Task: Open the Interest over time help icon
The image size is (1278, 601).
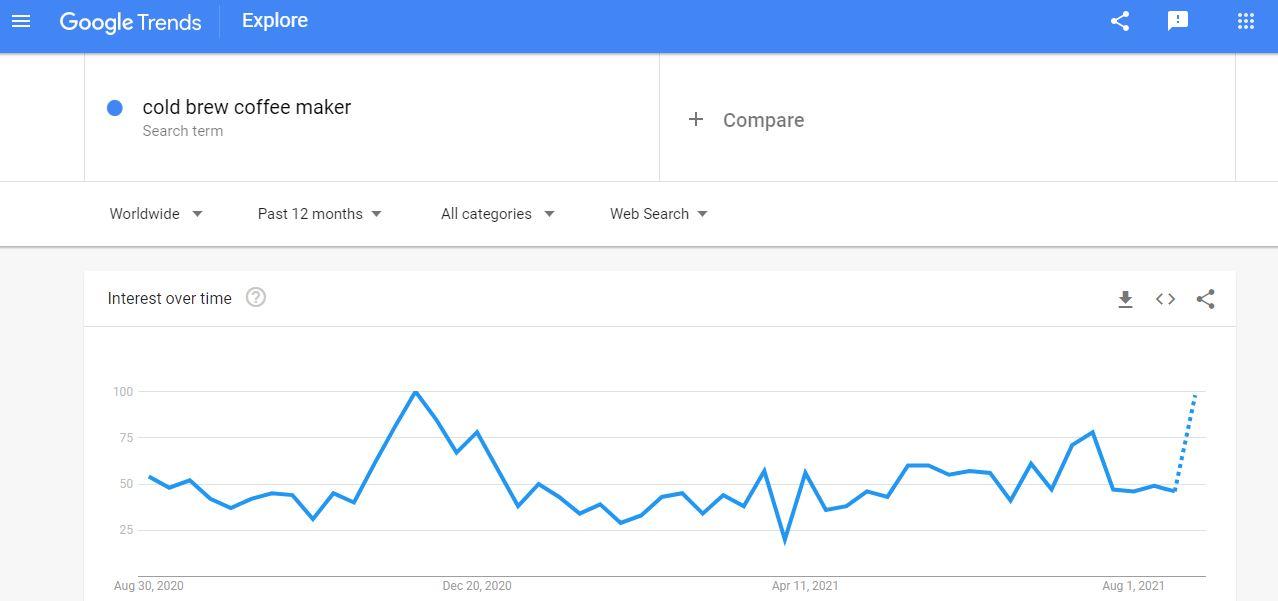Action: 256,297
